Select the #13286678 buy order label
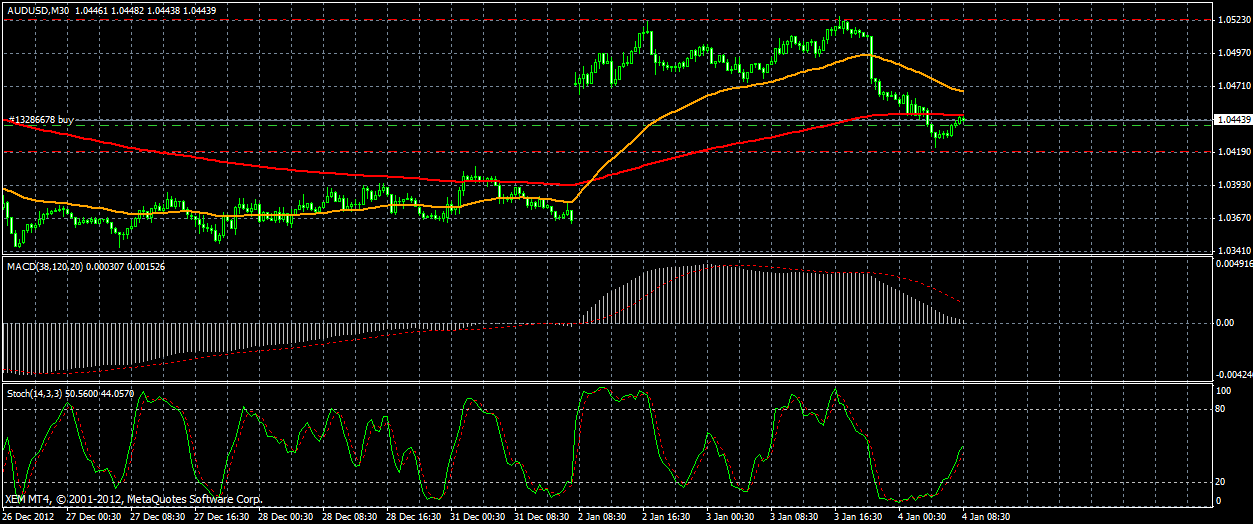 [41, 119]
